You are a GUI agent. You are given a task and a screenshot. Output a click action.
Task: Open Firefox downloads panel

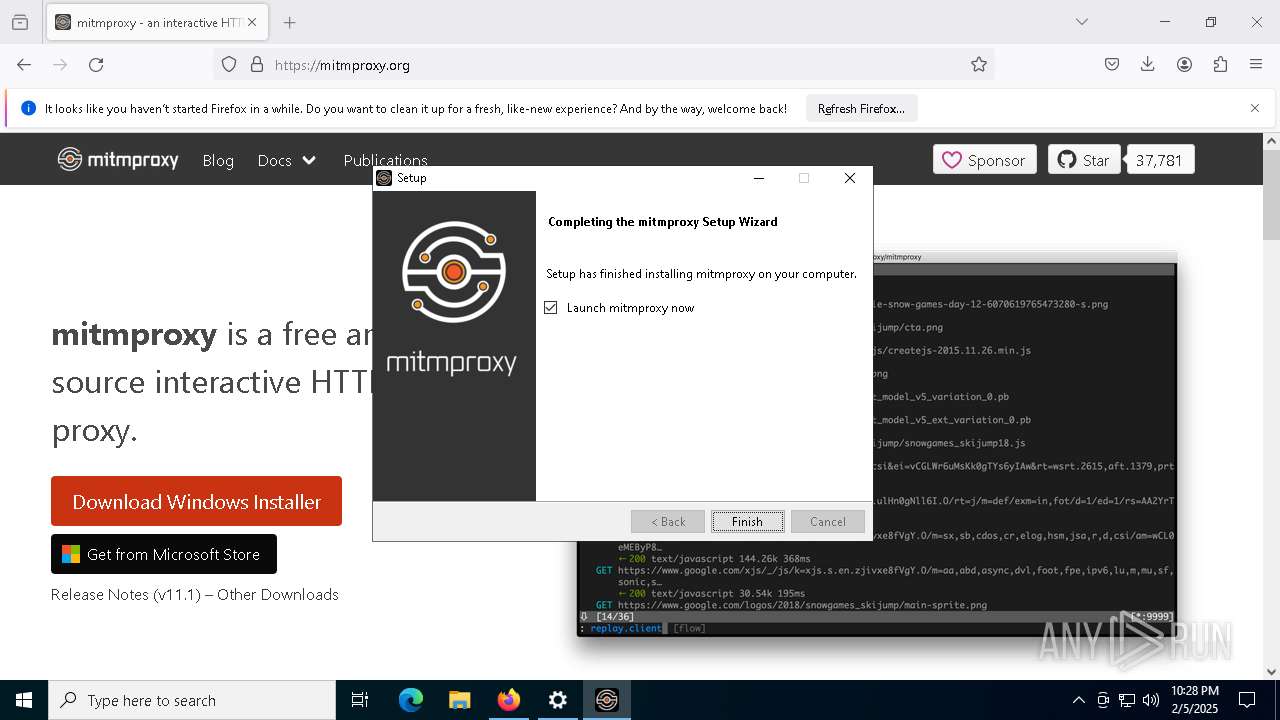pyautogui.click(x=1148, y=64)
